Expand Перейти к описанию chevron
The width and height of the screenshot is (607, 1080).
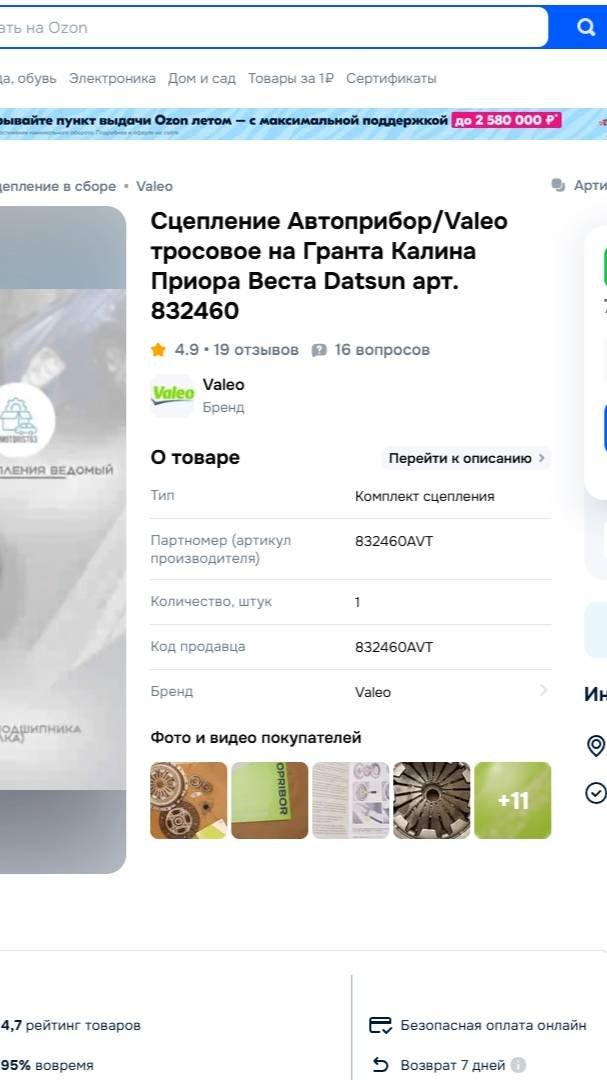[541, 458]
